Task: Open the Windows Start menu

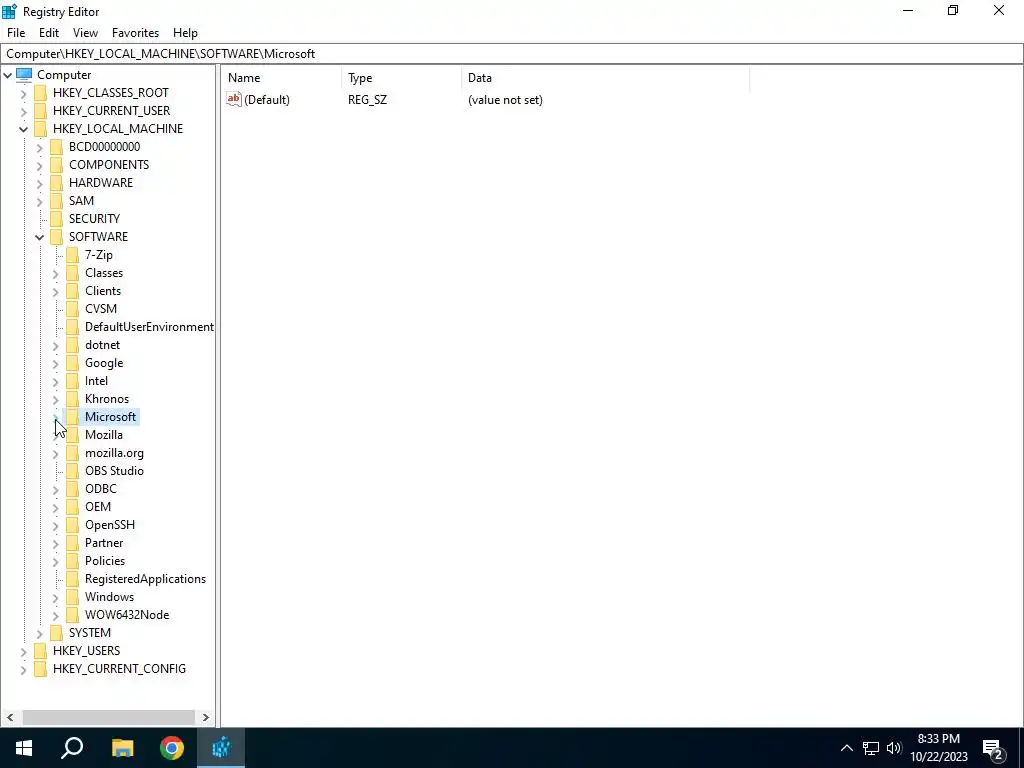Action: coord(24,748)
